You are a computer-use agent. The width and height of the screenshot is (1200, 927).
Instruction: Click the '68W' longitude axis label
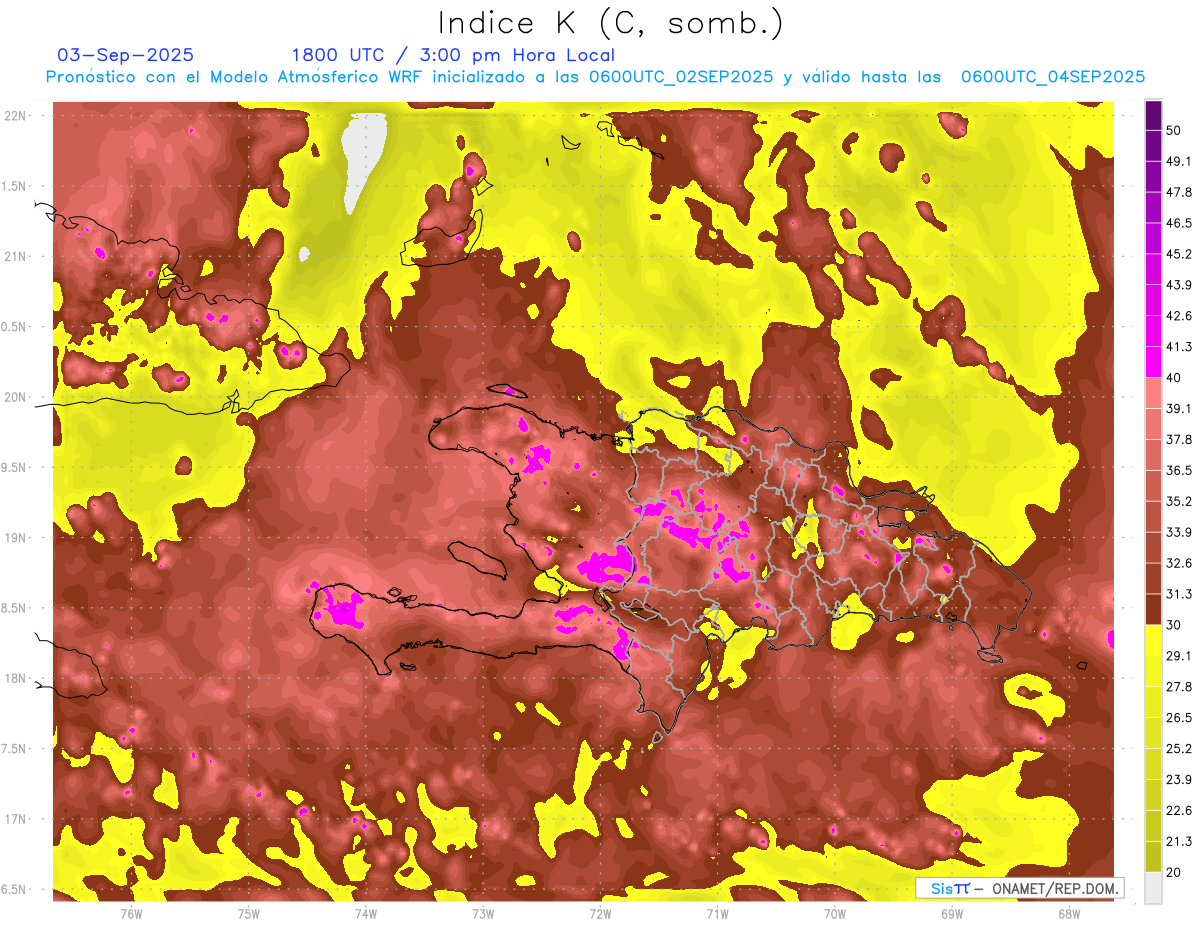coord(1069,914)
